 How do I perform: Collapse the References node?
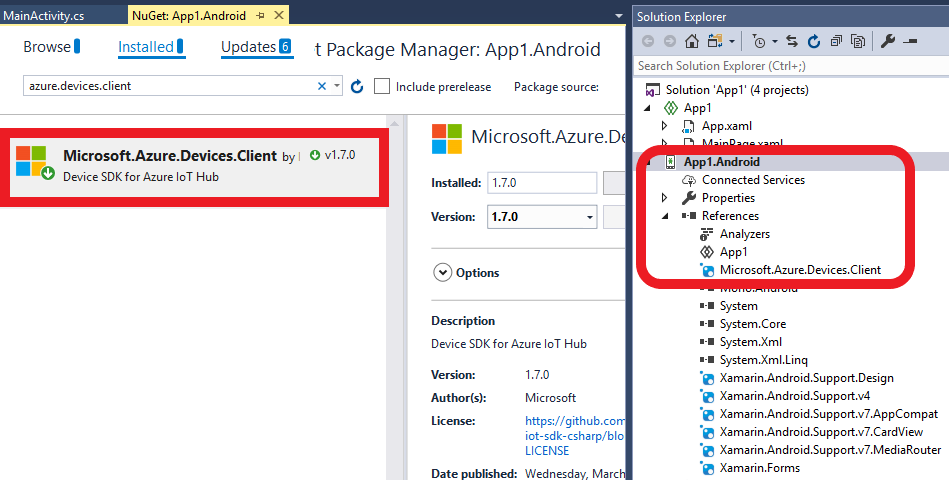[665, 216]
